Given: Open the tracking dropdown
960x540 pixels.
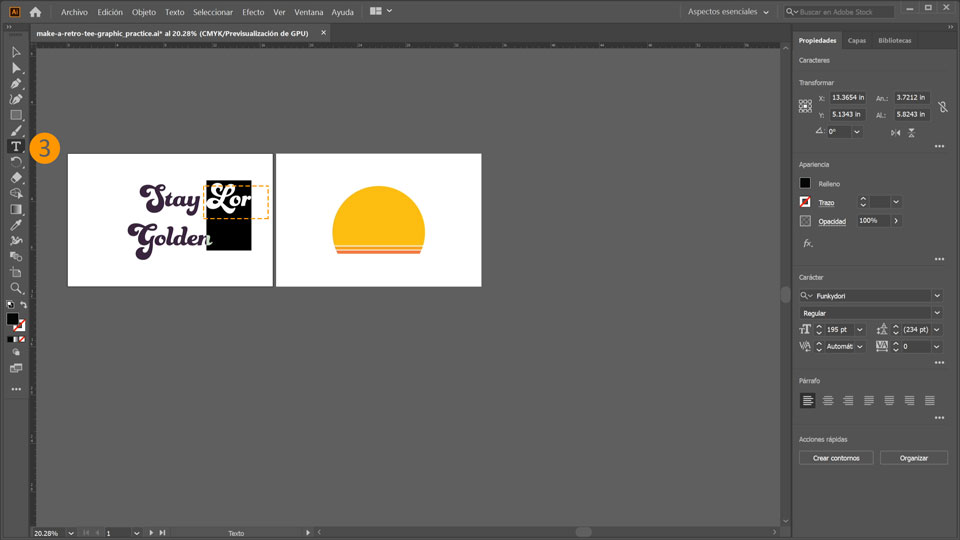Looking at the screenshot, I should [937, 347].
